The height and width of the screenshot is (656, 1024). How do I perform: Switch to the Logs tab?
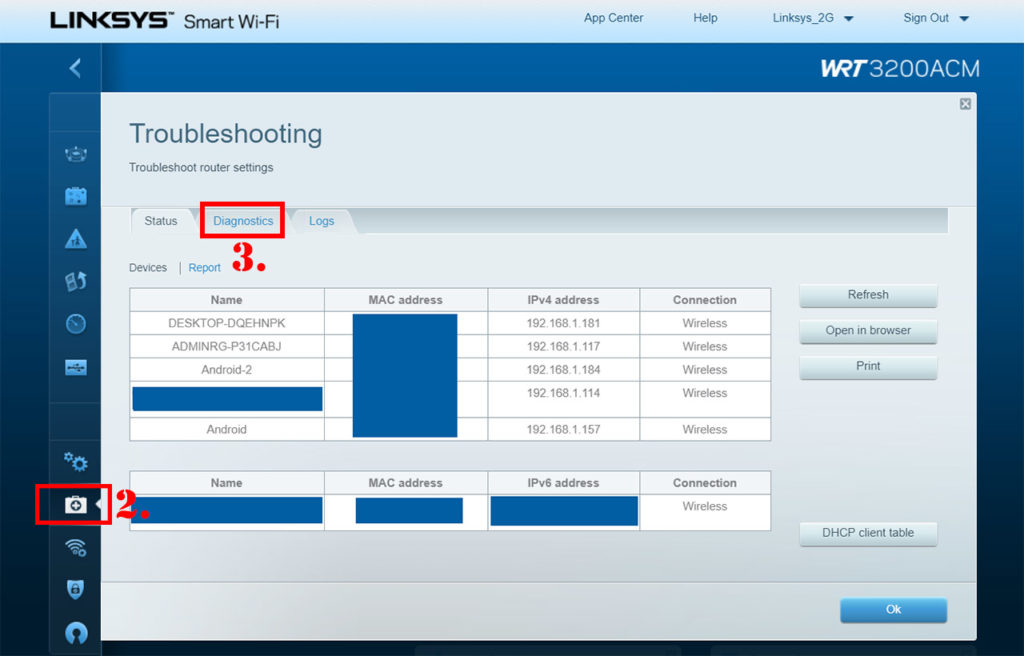(321, 221)
